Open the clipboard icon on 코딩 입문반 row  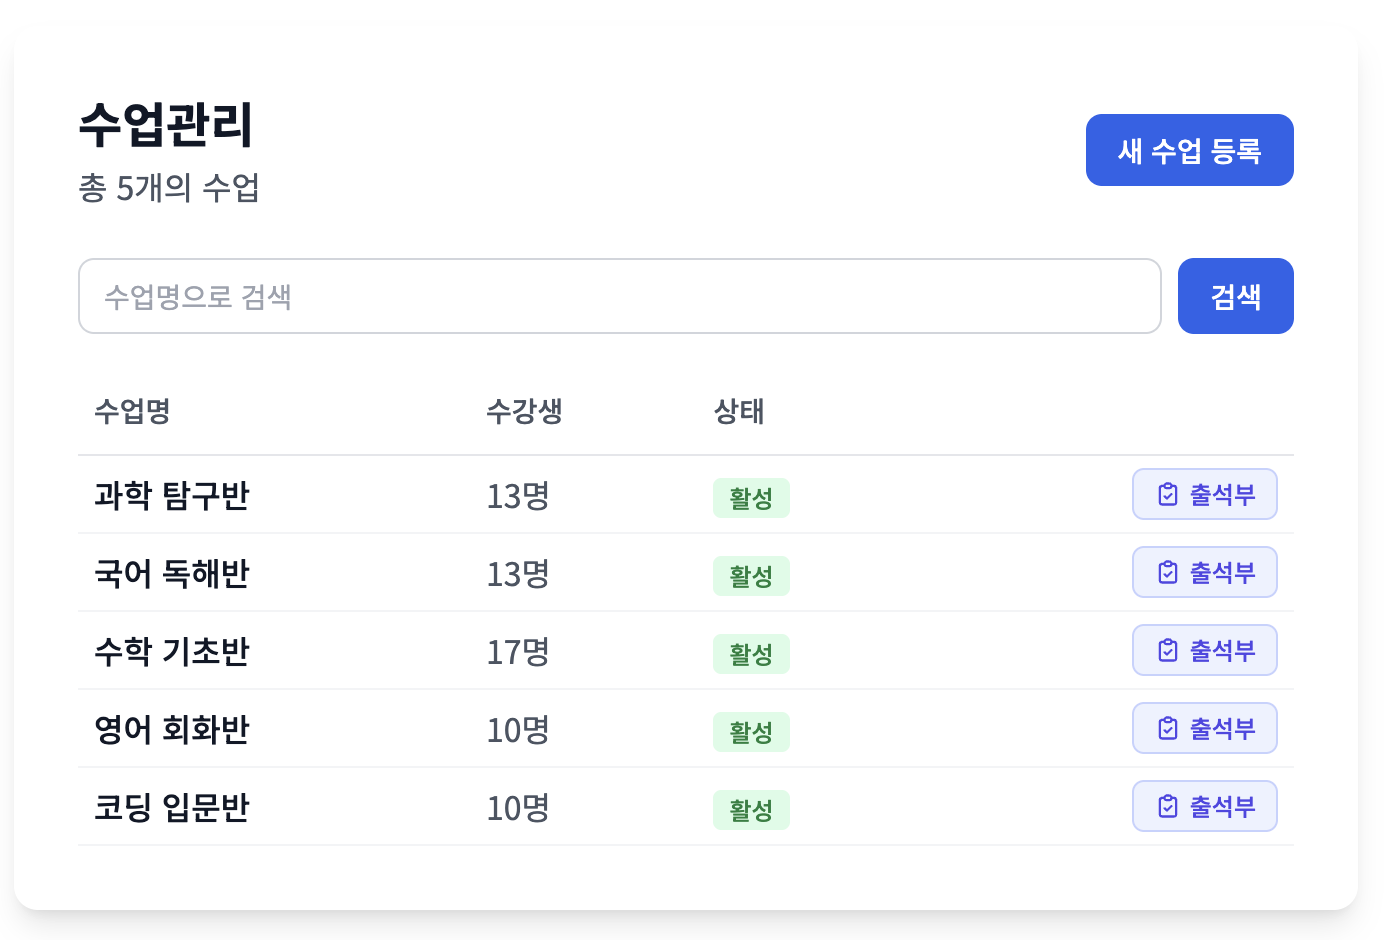pos(1168,805)
